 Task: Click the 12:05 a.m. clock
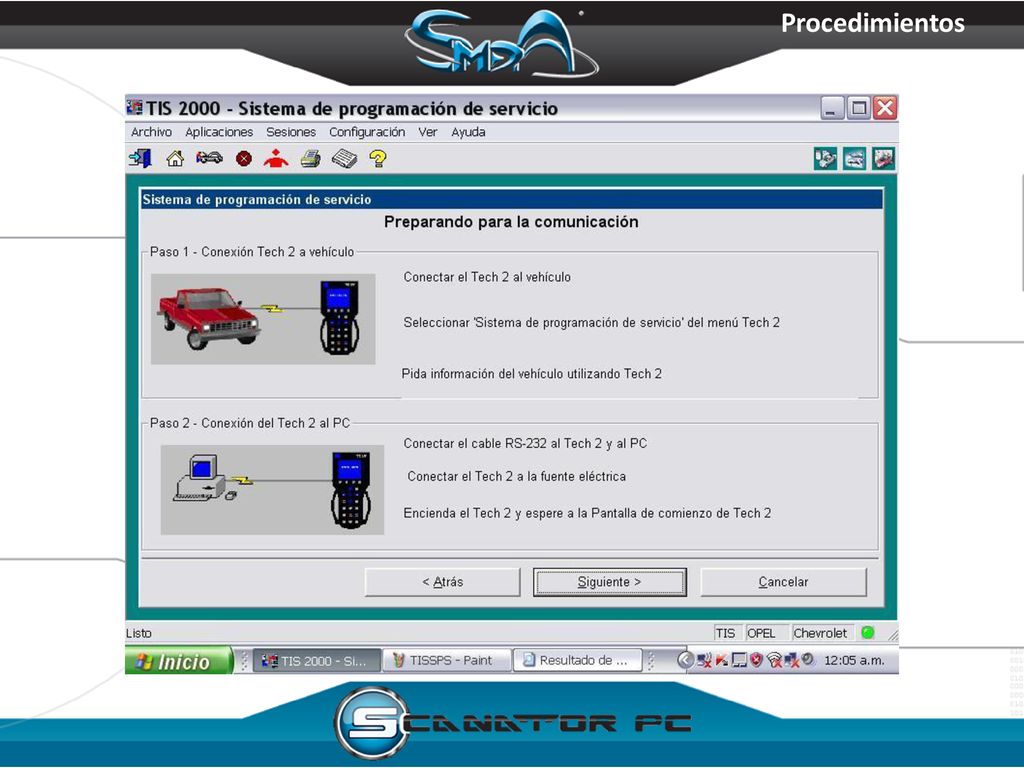[854, 660]
